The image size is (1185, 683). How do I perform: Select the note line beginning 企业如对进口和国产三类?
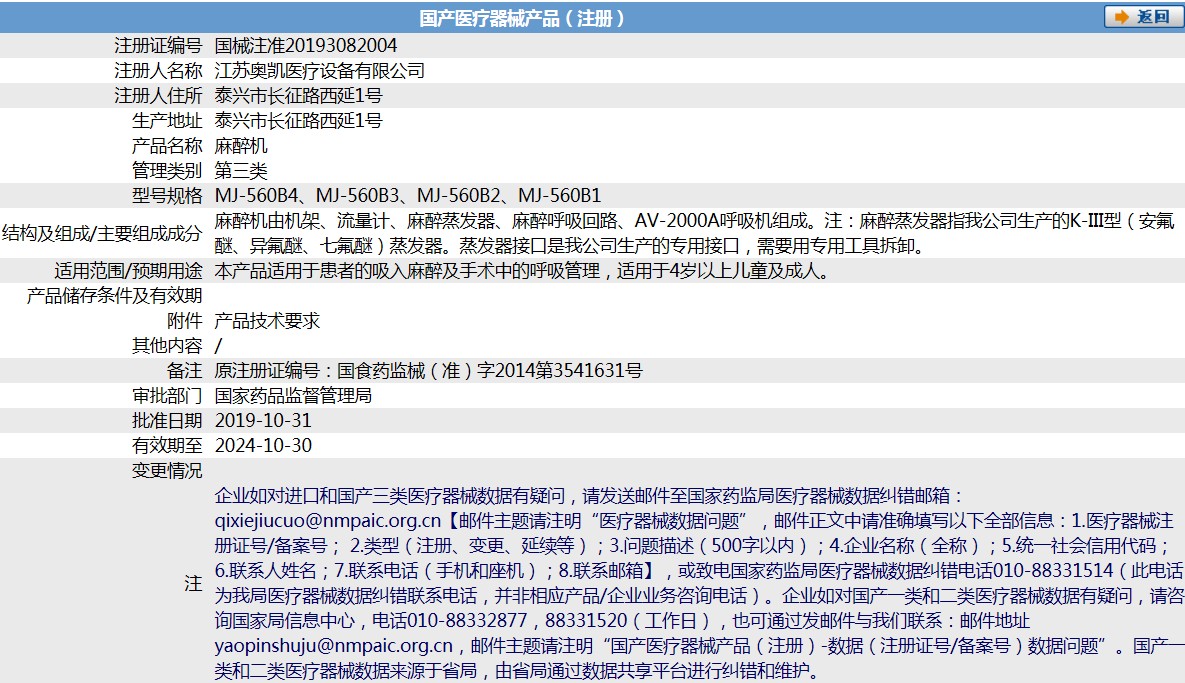click(x=589, y=496)
